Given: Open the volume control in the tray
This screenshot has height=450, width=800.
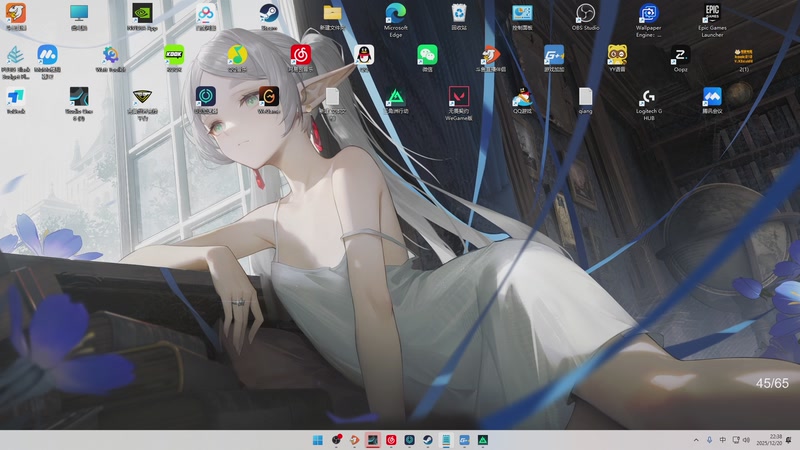Looking at the screenshot, I should click(x=746, y=440).
